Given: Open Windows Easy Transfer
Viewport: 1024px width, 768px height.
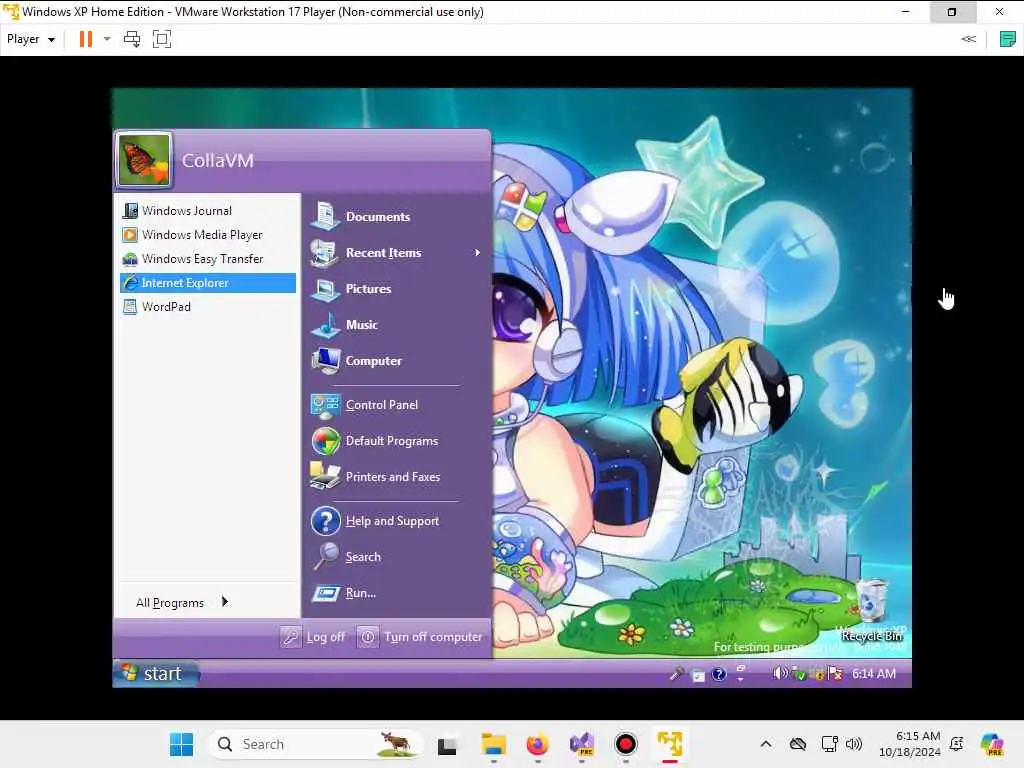Looking at the screenshot, I should (208, 259).
